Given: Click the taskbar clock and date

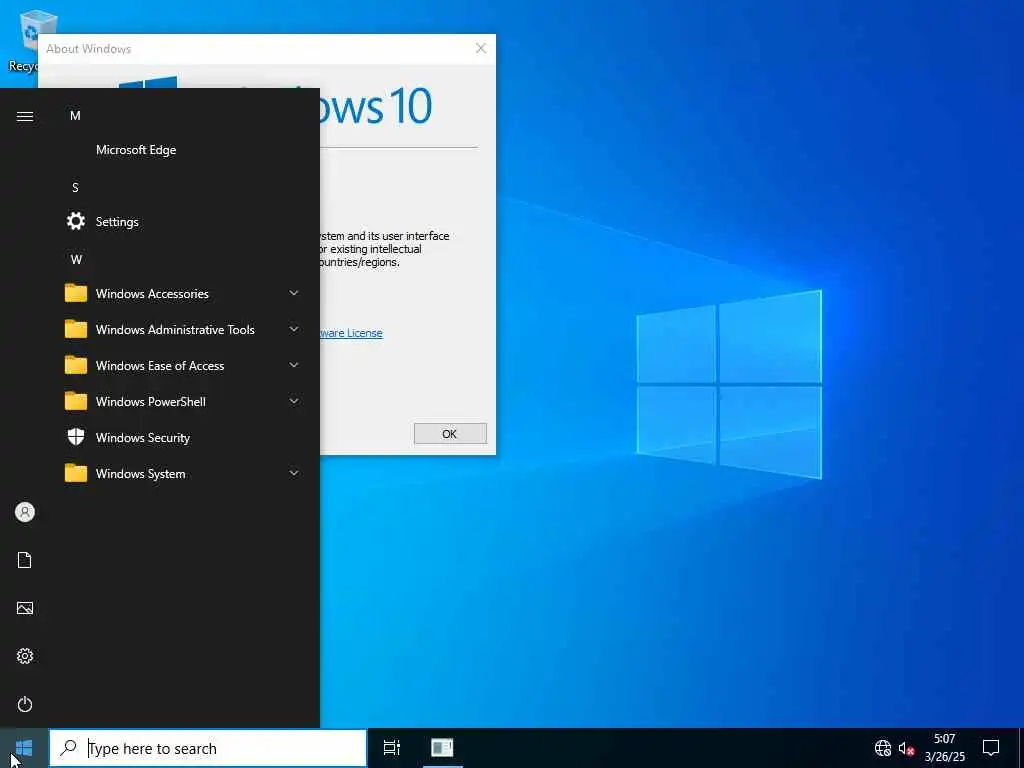Looking at the screenshot, I should (x=944, y=748).
